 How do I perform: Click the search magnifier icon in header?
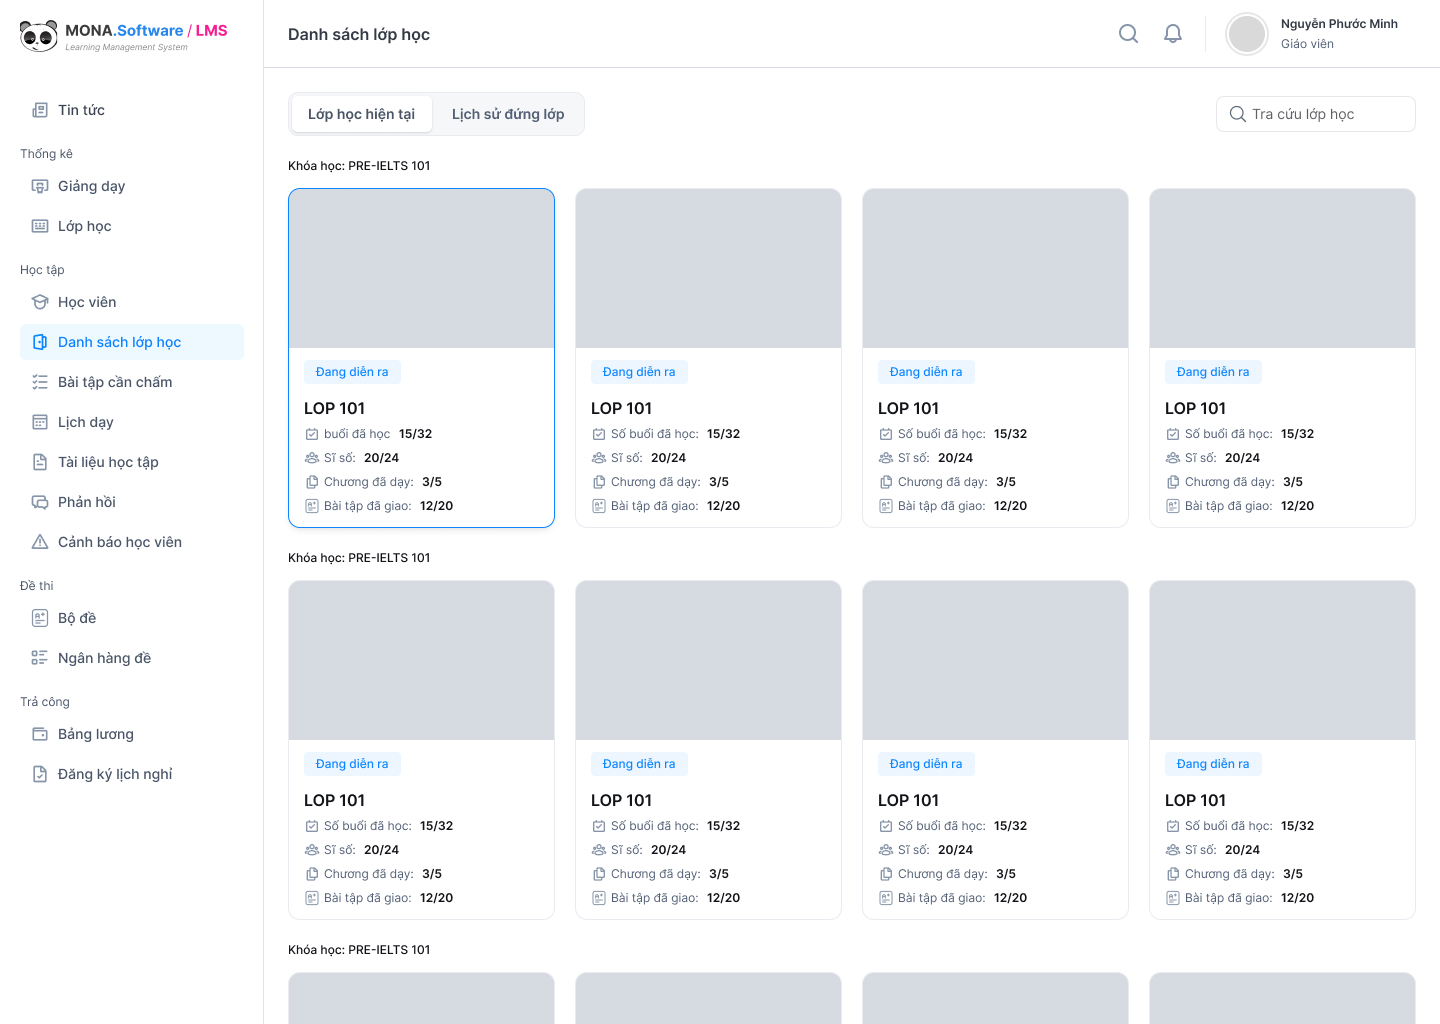pos(1128,34)
